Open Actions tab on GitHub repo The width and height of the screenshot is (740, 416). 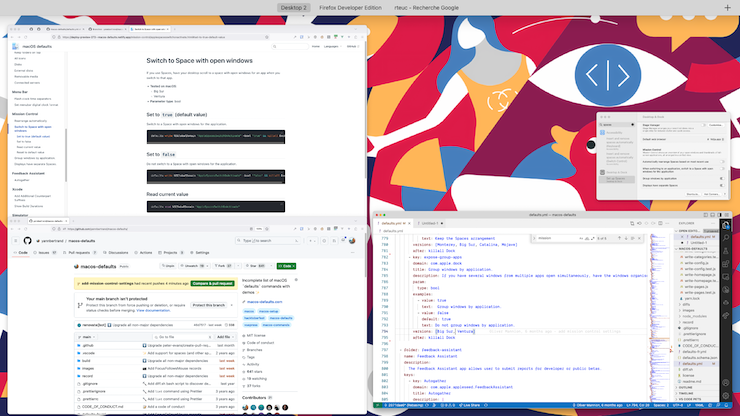point(143,253)
